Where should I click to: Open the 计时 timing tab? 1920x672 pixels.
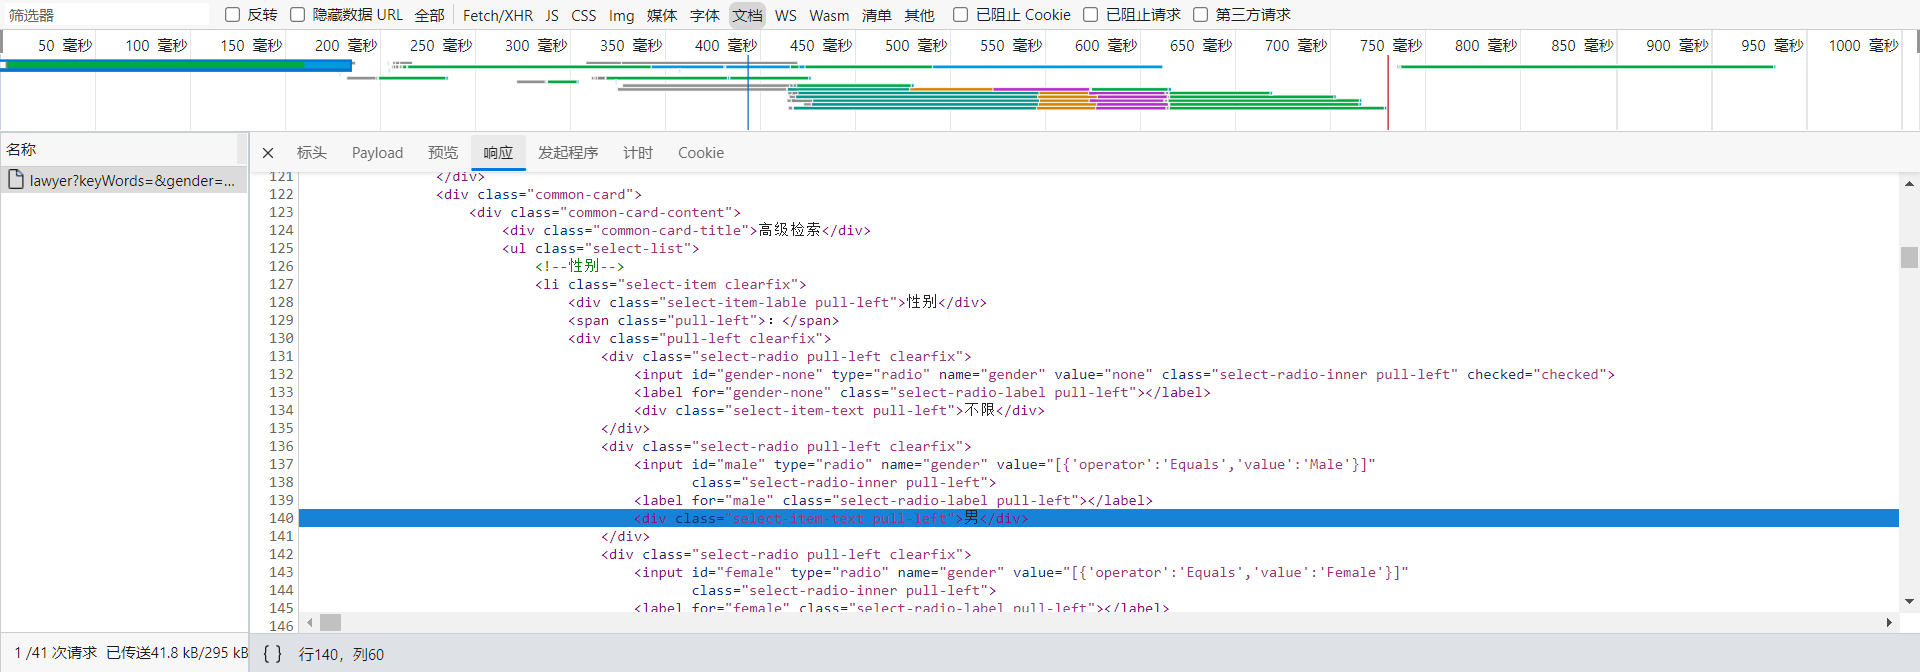[638, 153]
